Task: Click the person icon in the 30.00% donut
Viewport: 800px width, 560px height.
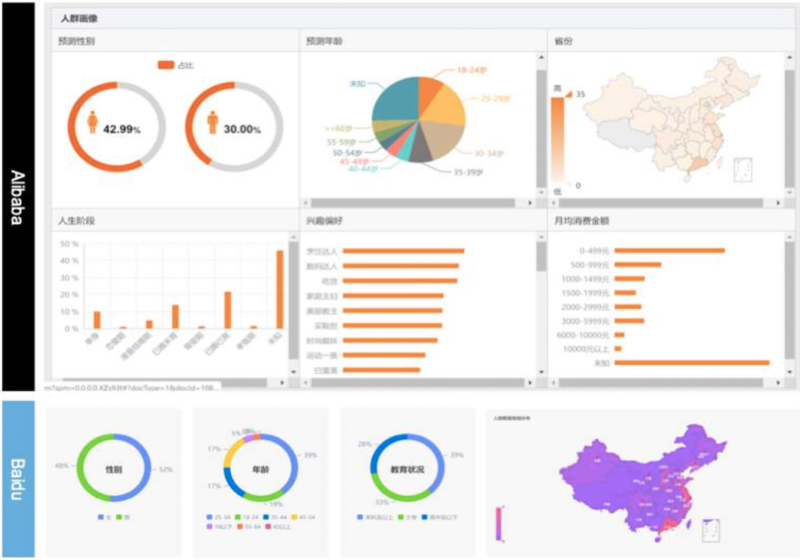Action: tap(212, 122)
